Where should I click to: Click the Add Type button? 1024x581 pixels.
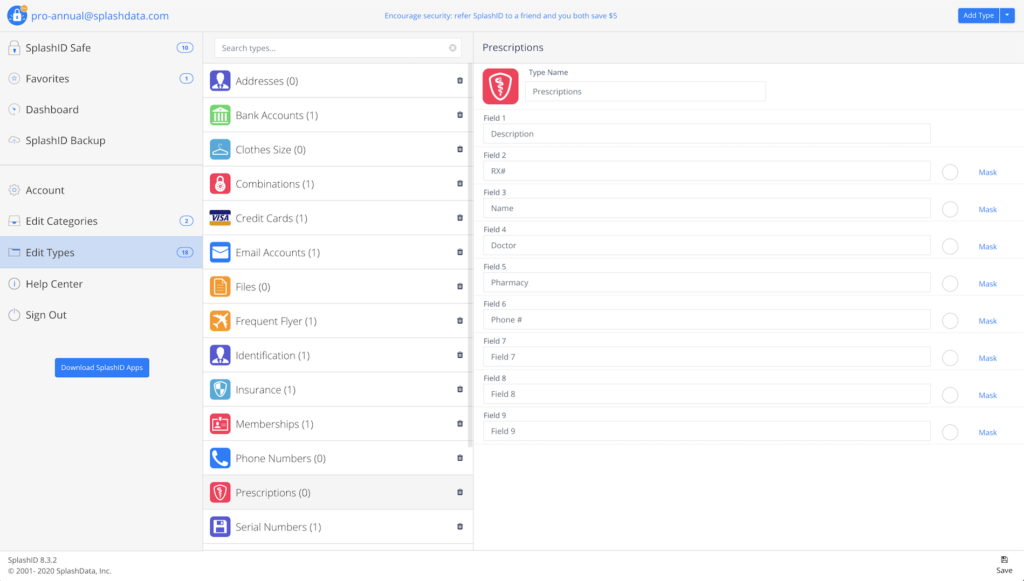977,15
